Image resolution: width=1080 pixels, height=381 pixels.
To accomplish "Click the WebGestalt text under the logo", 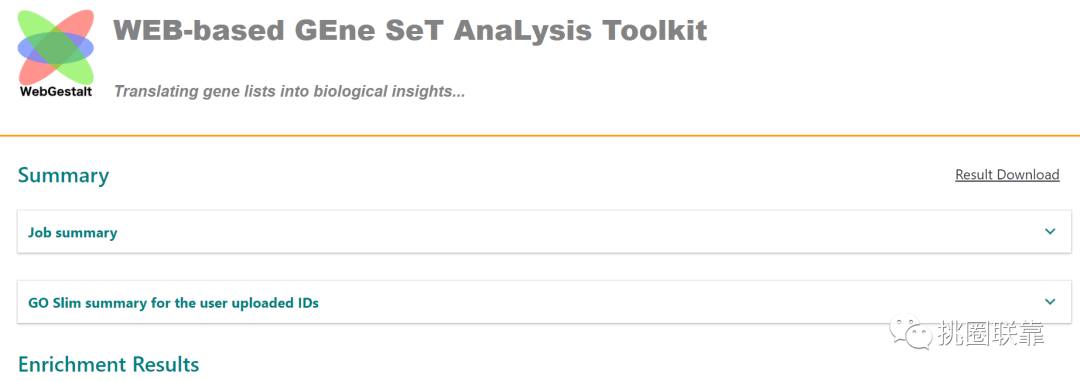I will (56, 91).
